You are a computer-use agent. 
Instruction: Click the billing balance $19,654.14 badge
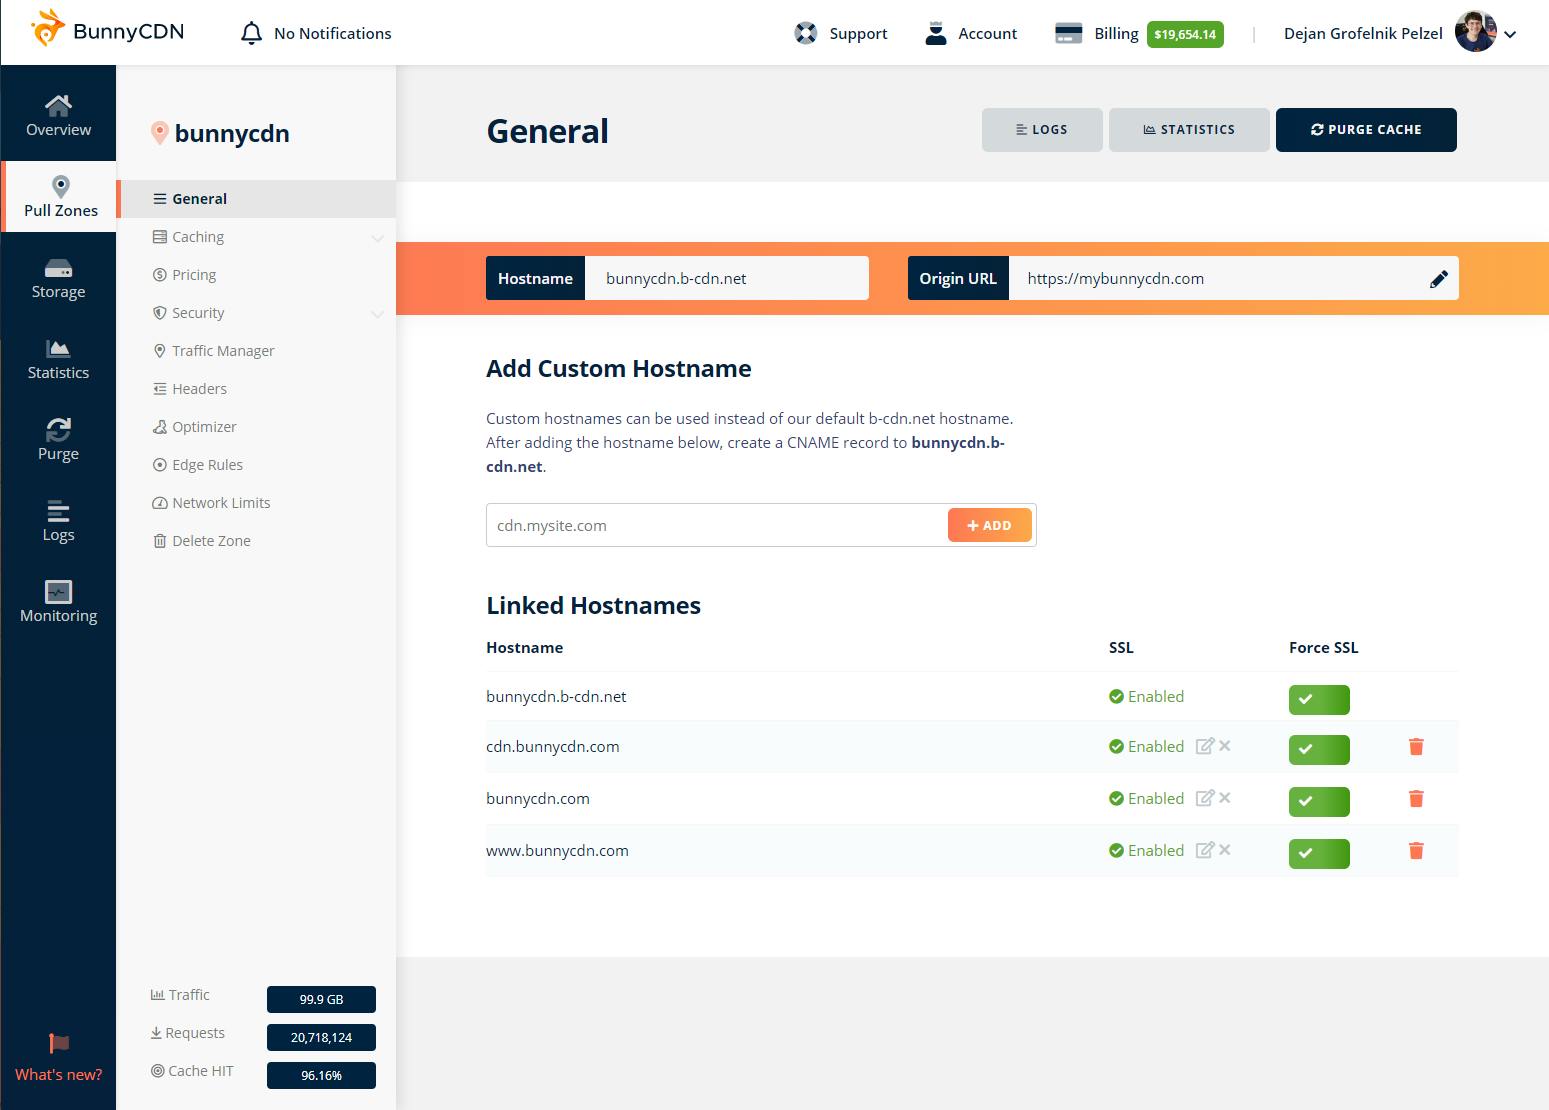click(1185, 34)
